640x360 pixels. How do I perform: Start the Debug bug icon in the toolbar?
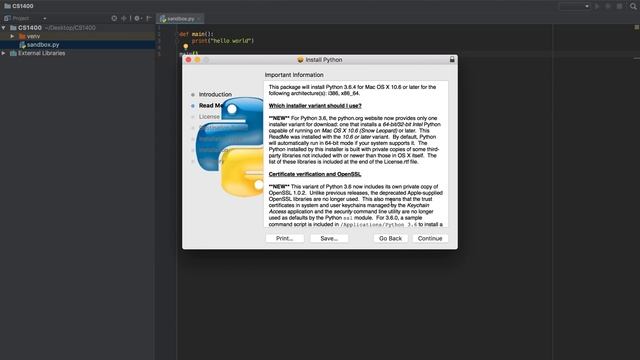click(608, 6)
